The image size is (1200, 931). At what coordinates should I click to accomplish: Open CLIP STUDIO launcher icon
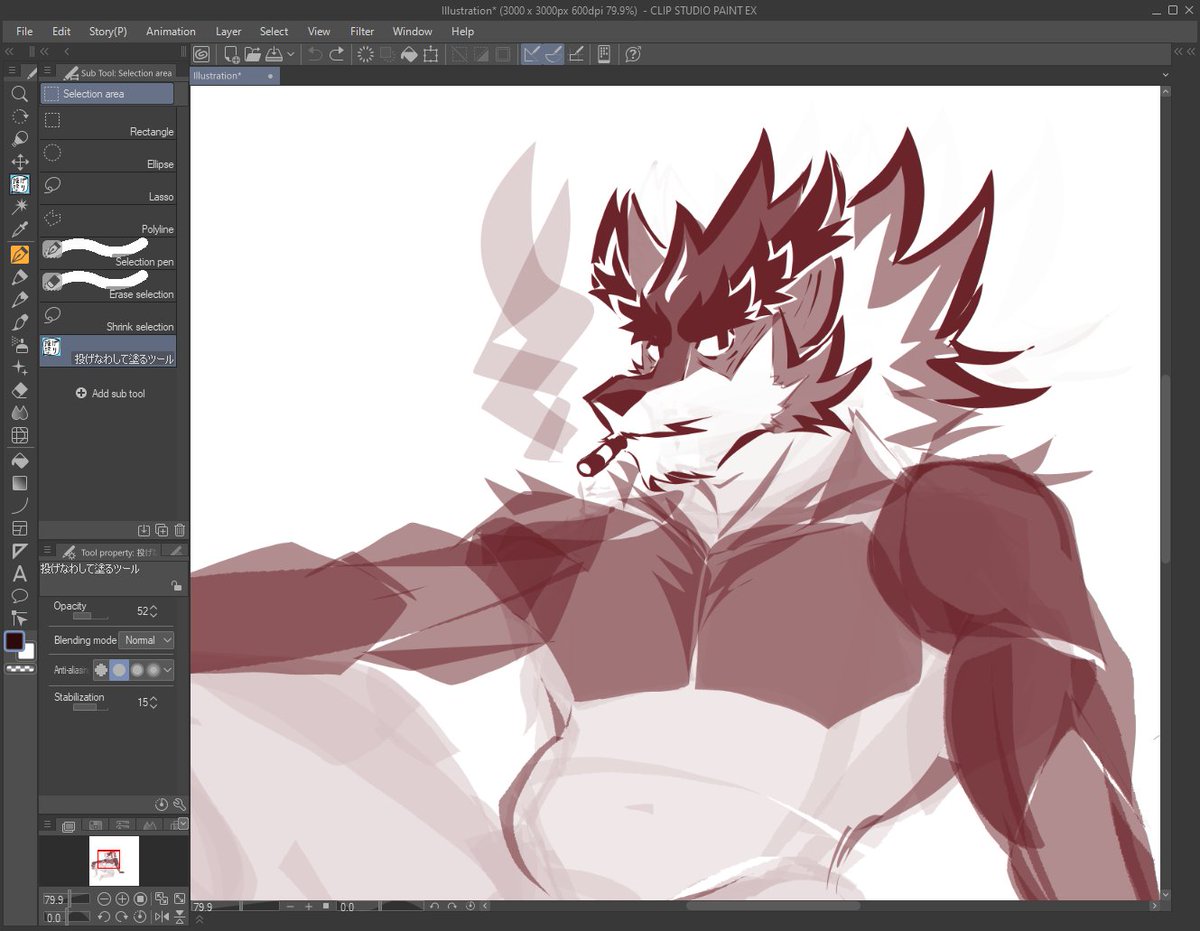click(201, 55)
